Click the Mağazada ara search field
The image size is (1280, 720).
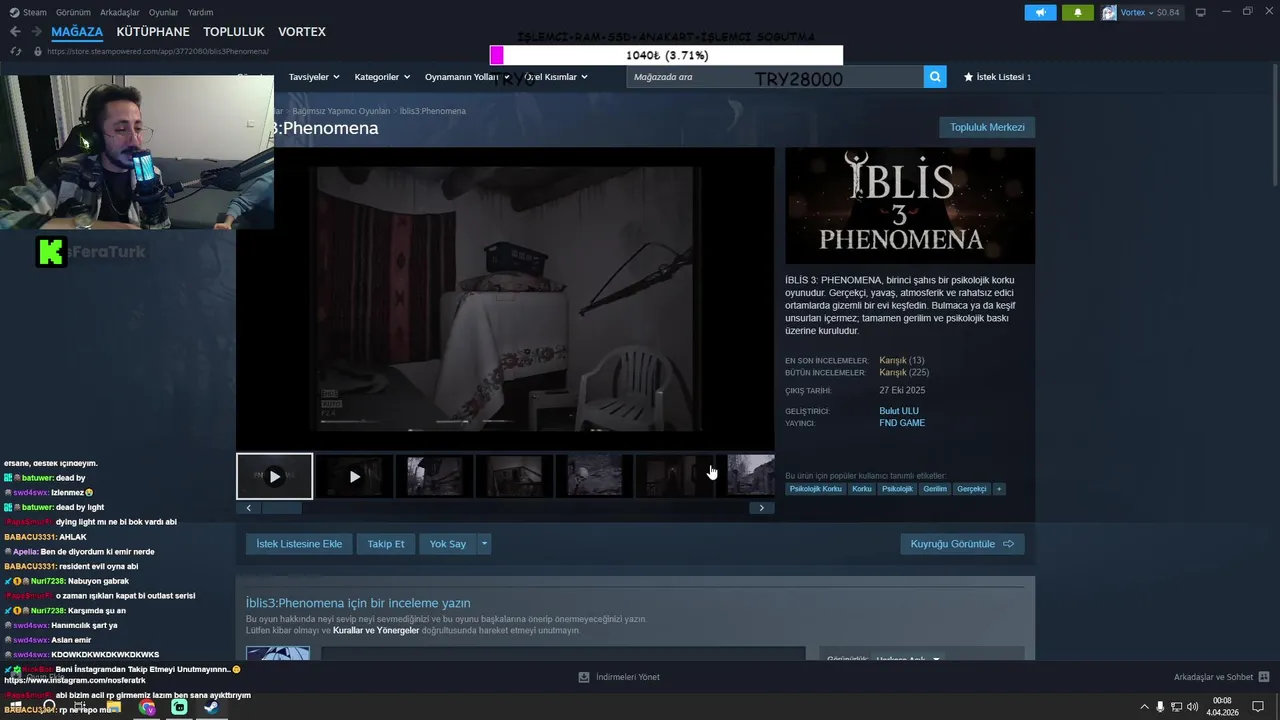pyautogui.click(x=775, y=77)
